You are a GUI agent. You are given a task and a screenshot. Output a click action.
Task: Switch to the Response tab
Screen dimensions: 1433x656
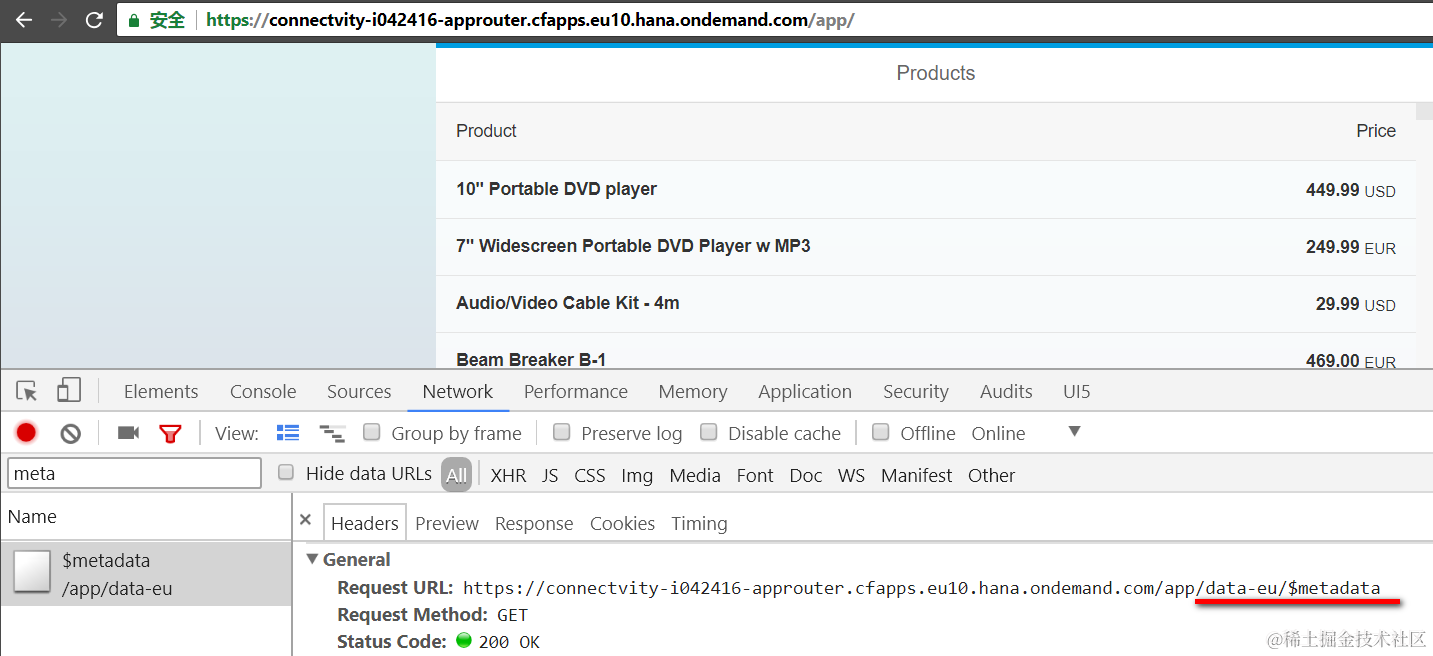[534, 523]
